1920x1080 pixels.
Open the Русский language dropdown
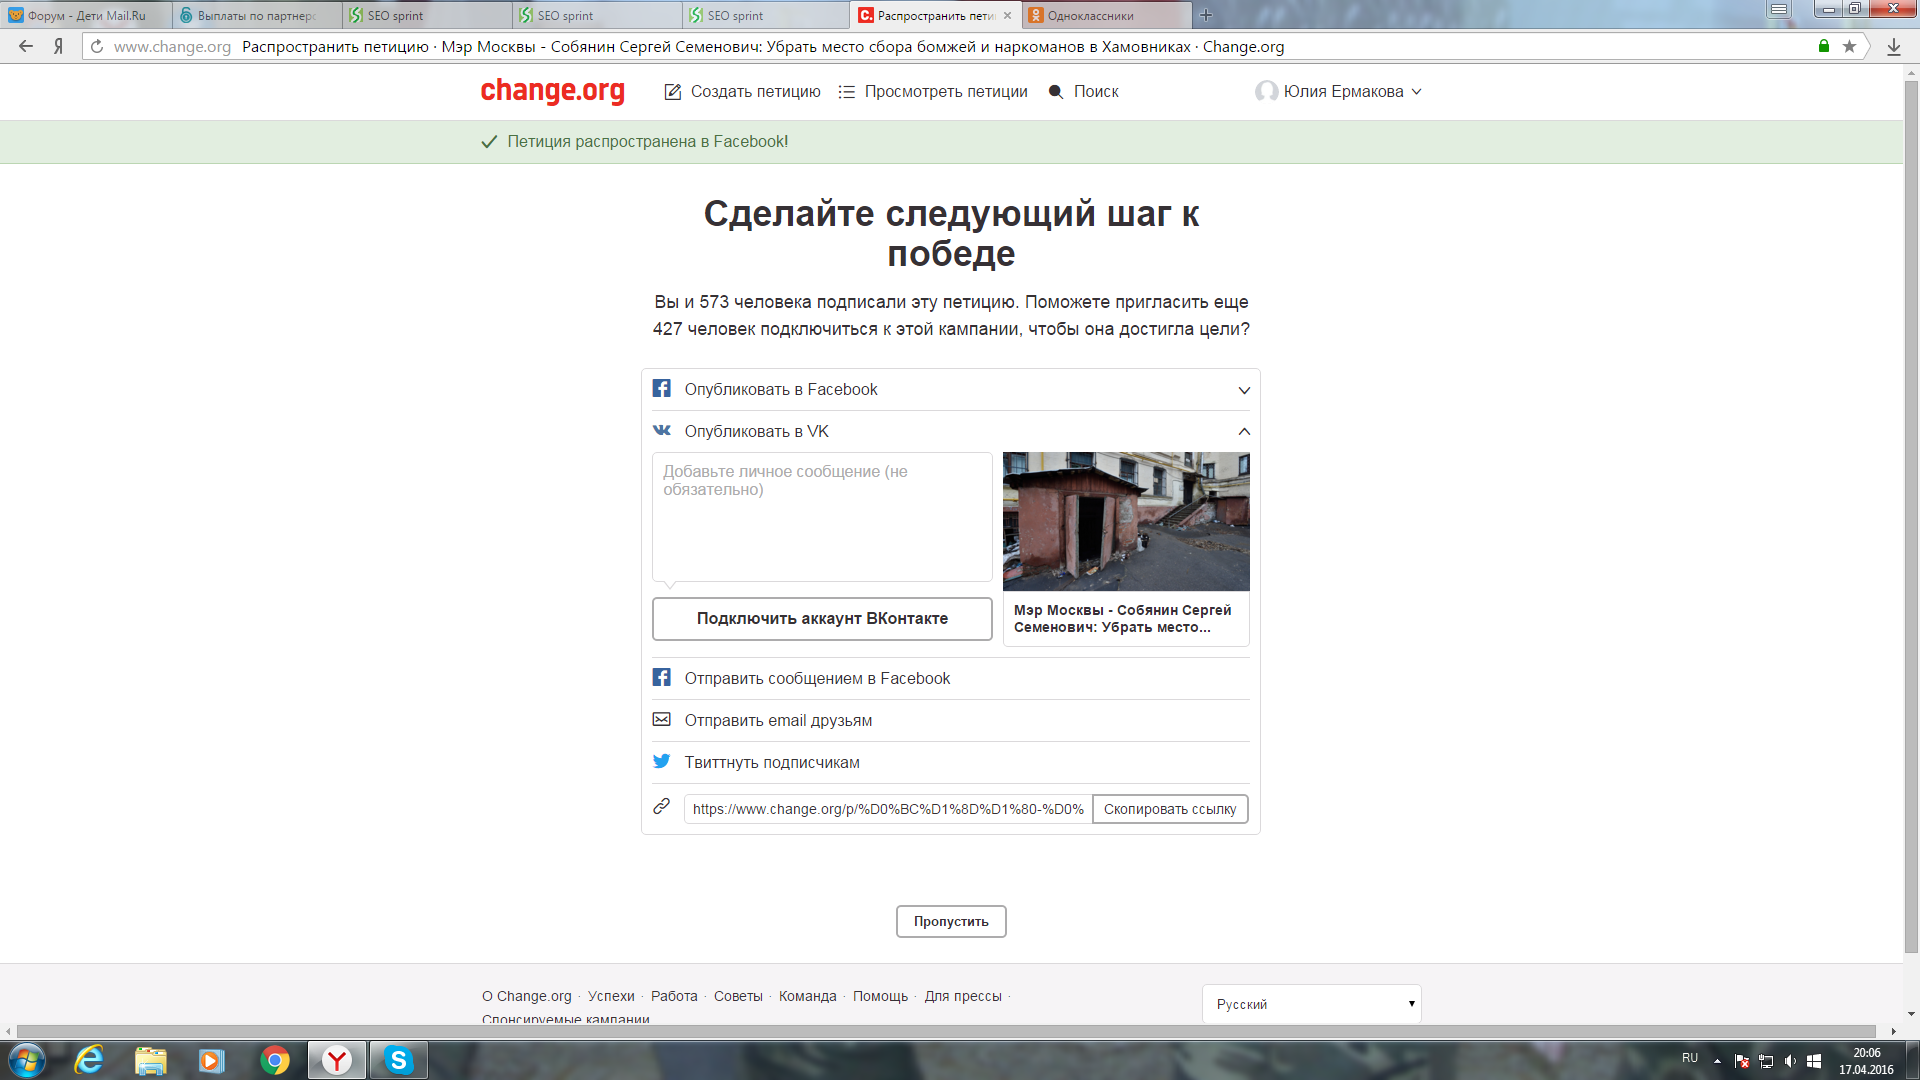1311,1004
